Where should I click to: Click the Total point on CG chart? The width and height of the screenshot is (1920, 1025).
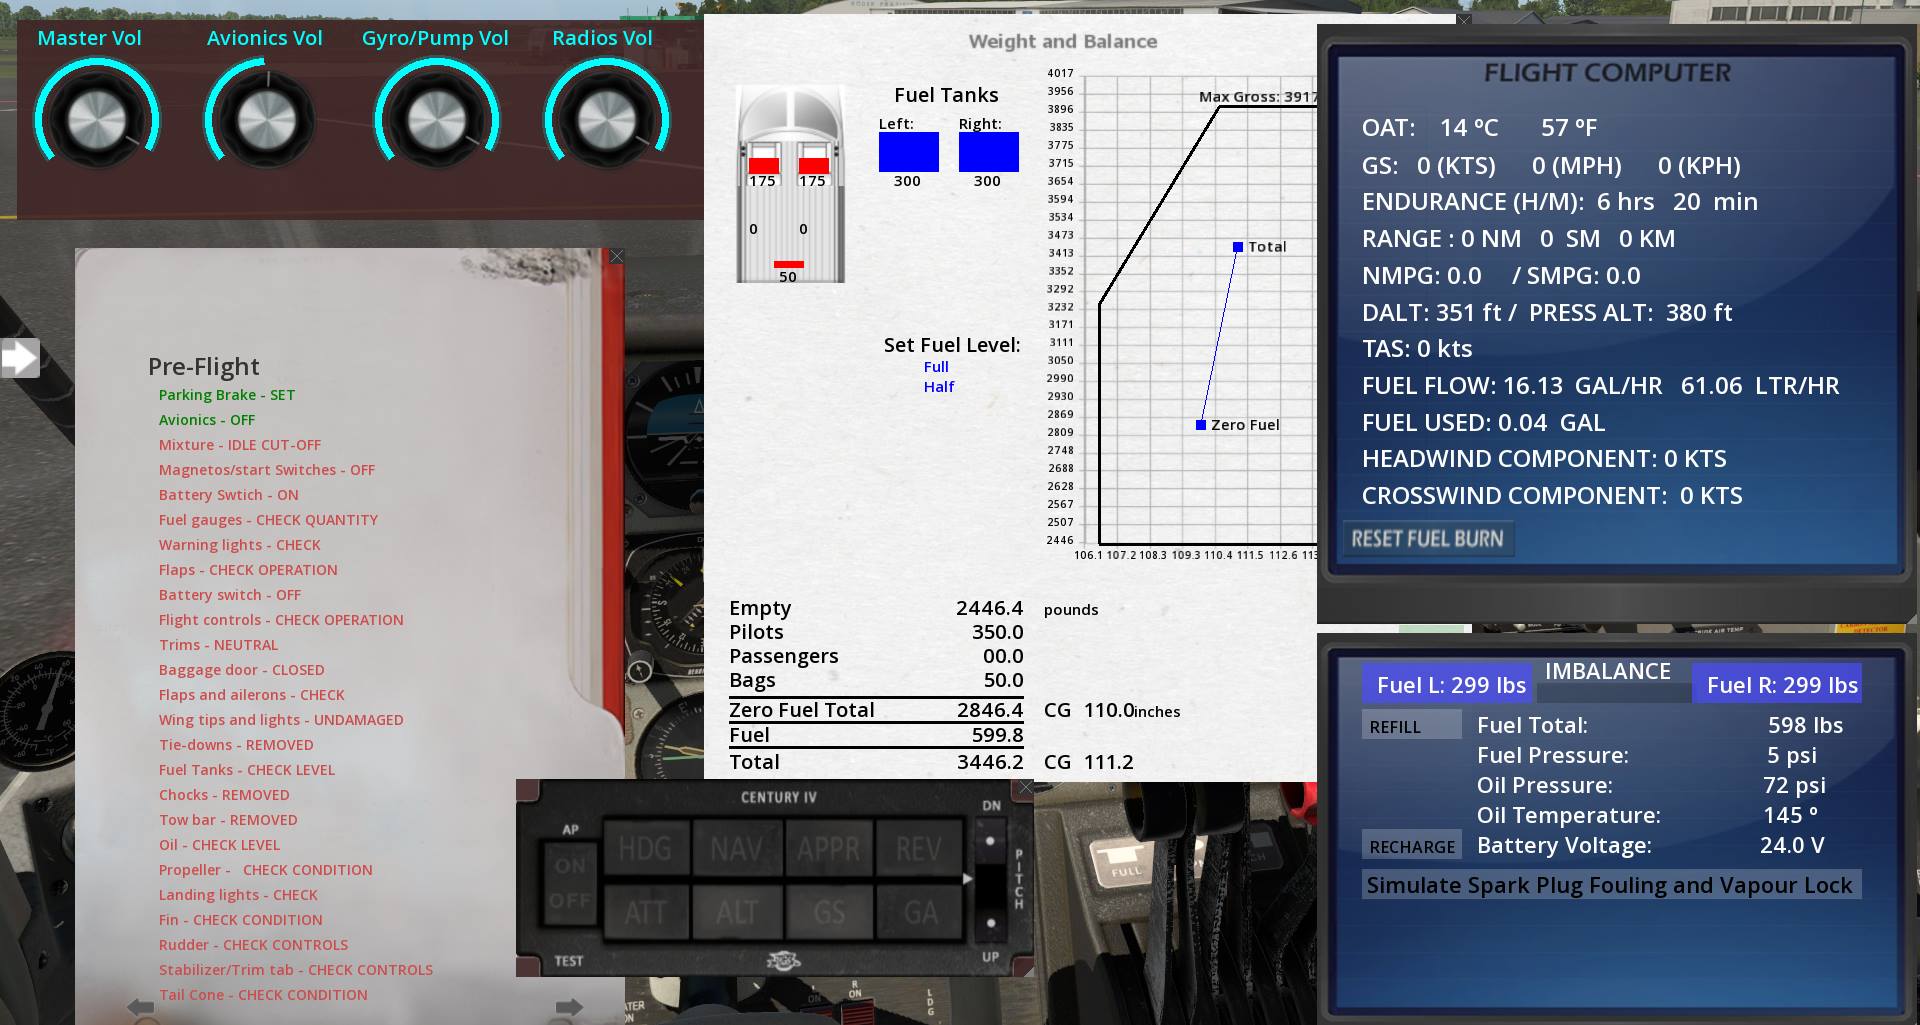pyautogui.click(x=1238, y=247)
